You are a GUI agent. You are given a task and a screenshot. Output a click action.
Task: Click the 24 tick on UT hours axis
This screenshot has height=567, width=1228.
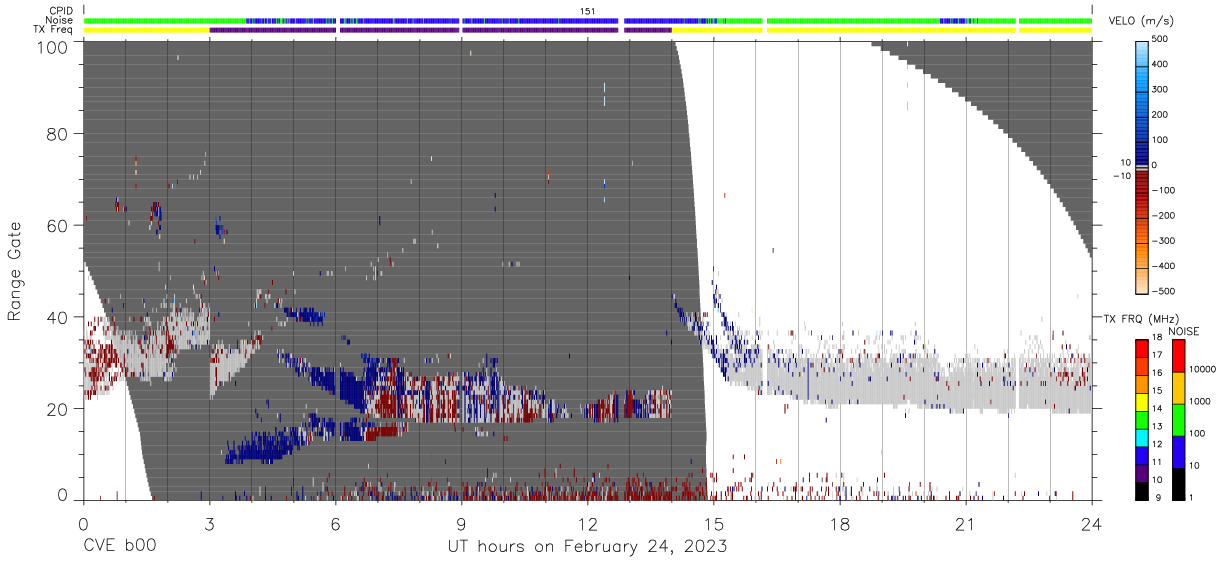1092,524
